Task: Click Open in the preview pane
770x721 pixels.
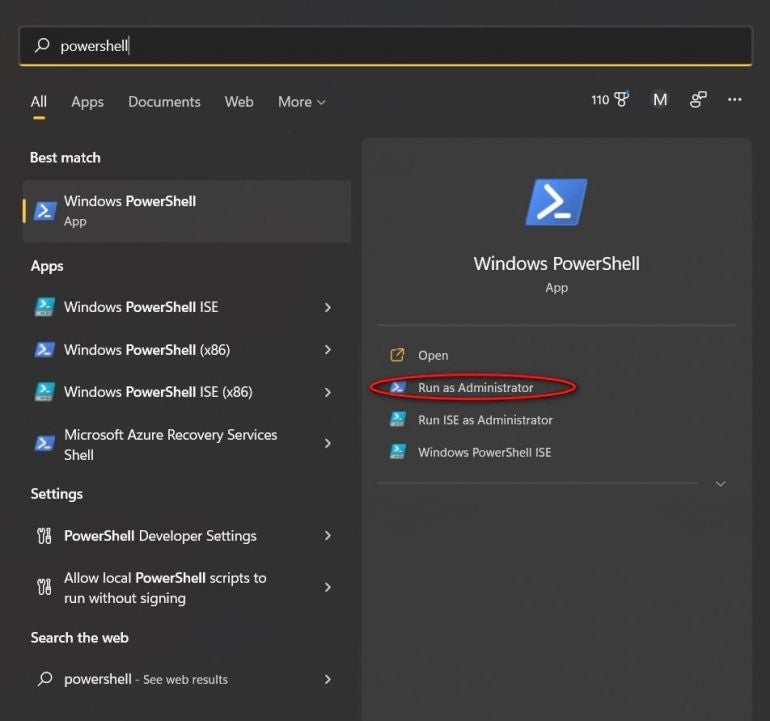Action: point(433,355)
